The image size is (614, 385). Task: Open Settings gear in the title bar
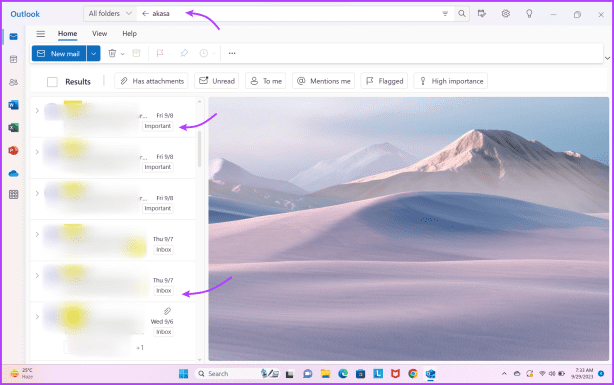pyautogui.click(x=506, y=14)
